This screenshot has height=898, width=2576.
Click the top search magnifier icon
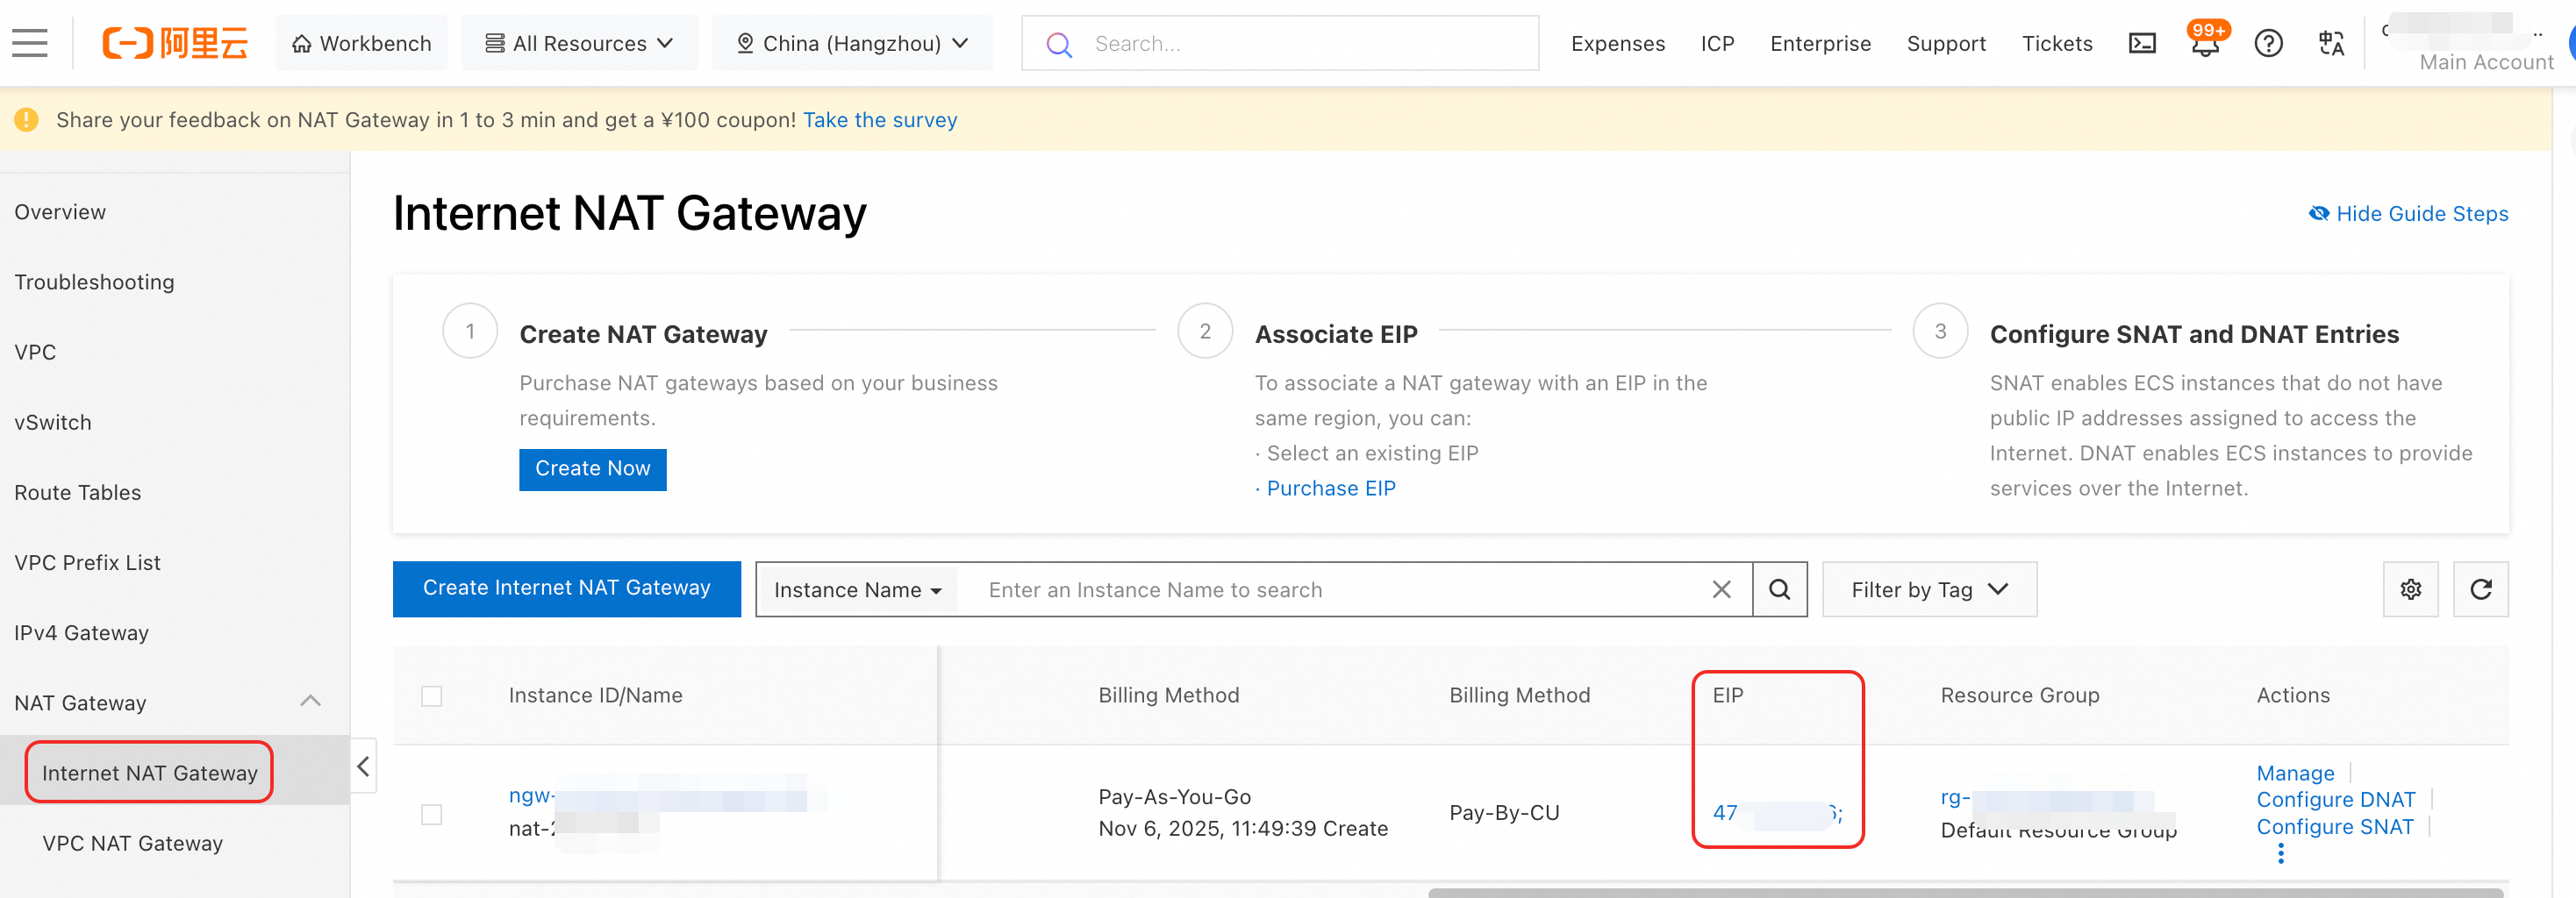(x=1059, y=44)
